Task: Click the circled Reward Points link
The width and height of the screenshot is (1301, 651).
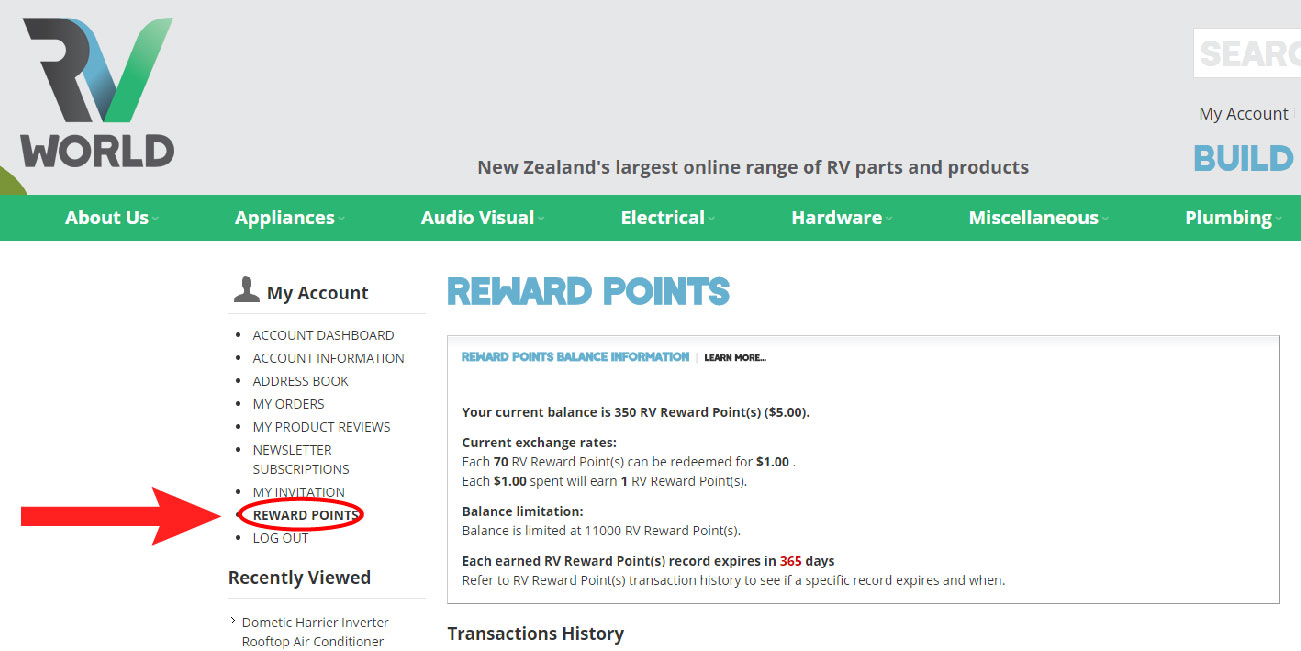Action: point(304,515)
